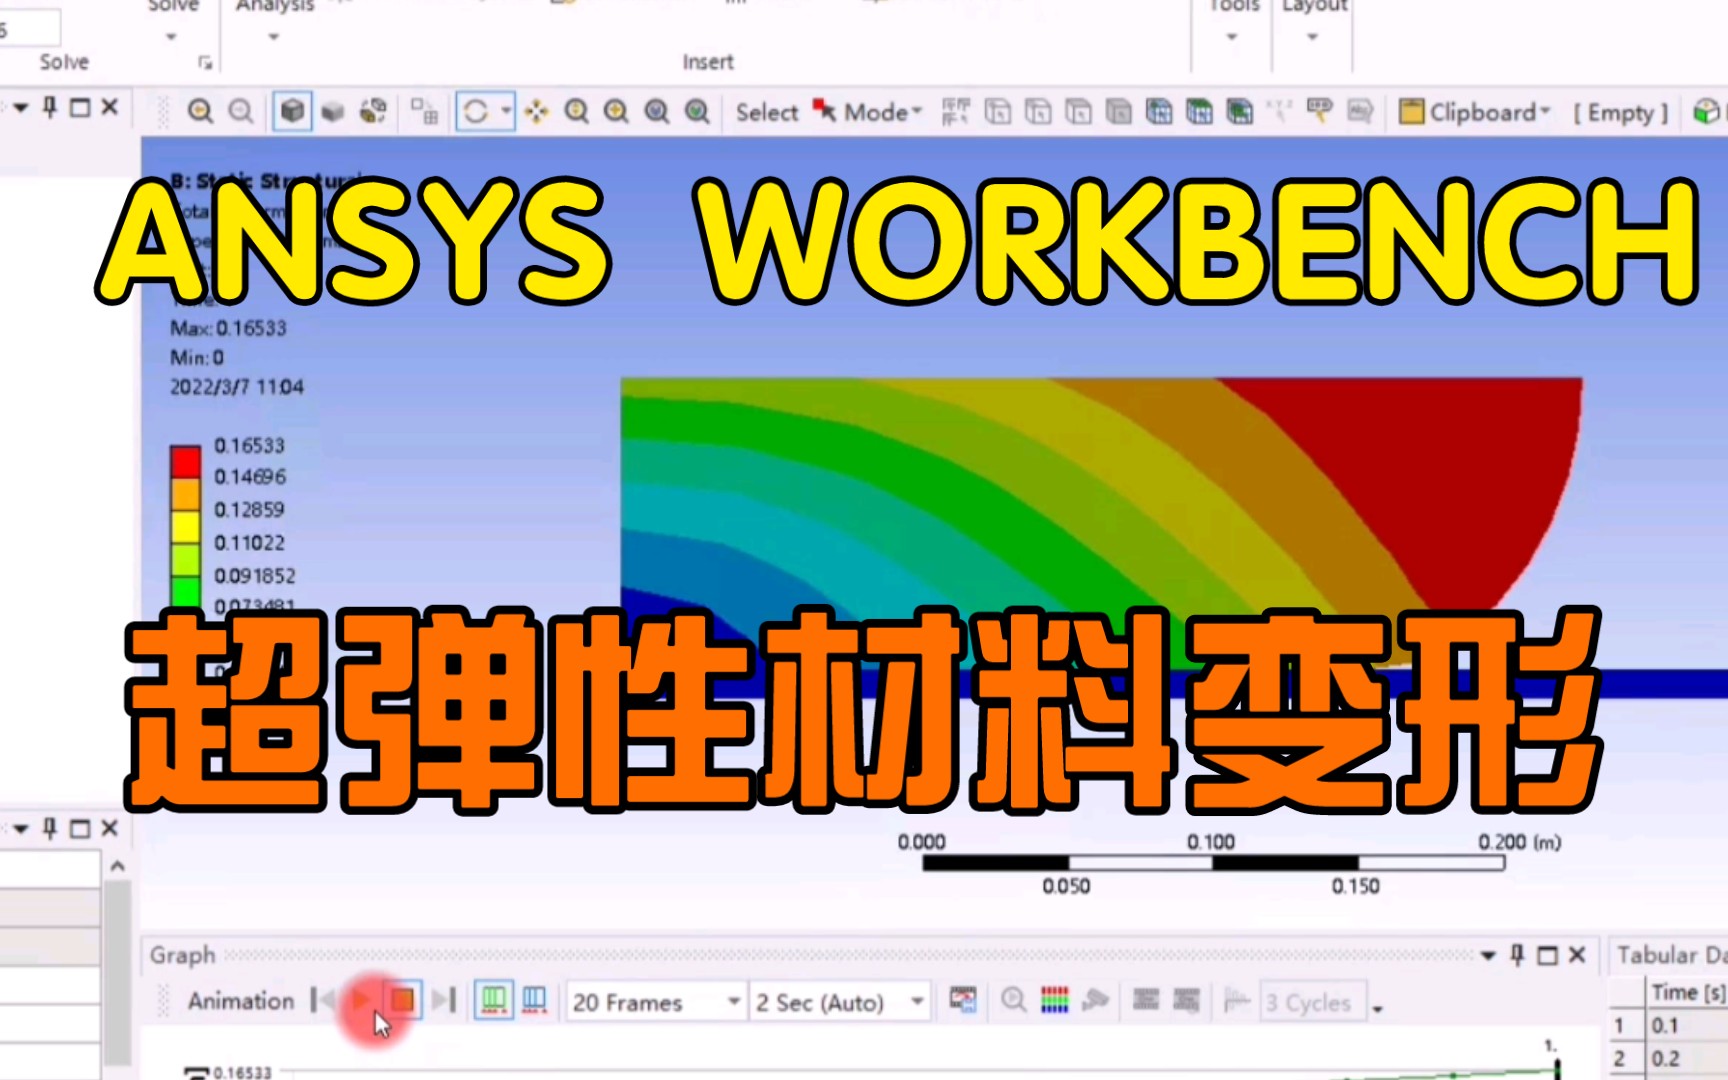
Task: Click the selection filter icon right of Mode
Action: click(x=956, y=111)
